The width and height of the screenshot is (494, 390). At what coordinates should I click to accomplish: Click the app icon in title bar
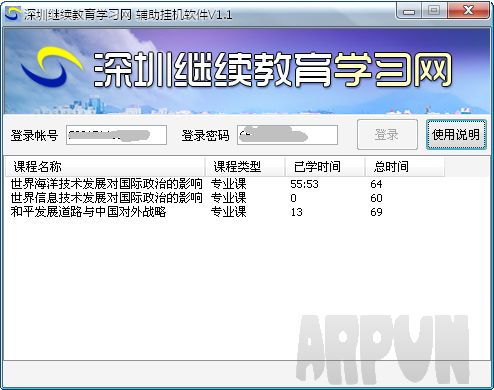[13, 14]
